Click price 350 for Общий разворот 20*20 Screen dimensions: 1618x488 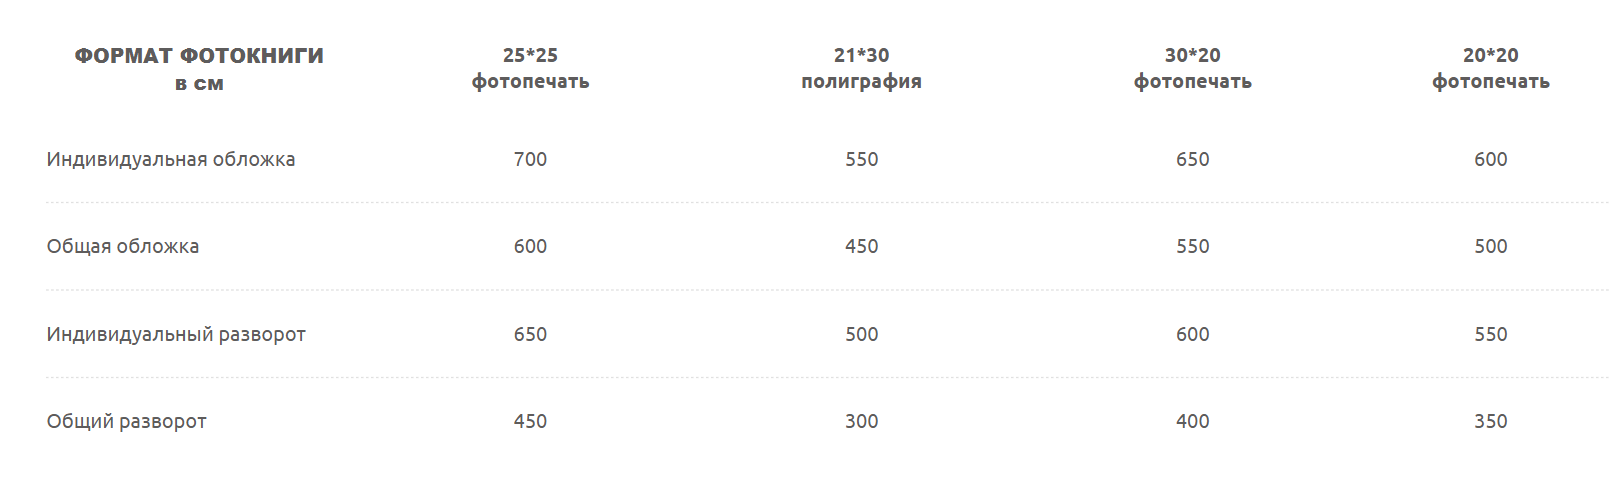(1490, 421)
